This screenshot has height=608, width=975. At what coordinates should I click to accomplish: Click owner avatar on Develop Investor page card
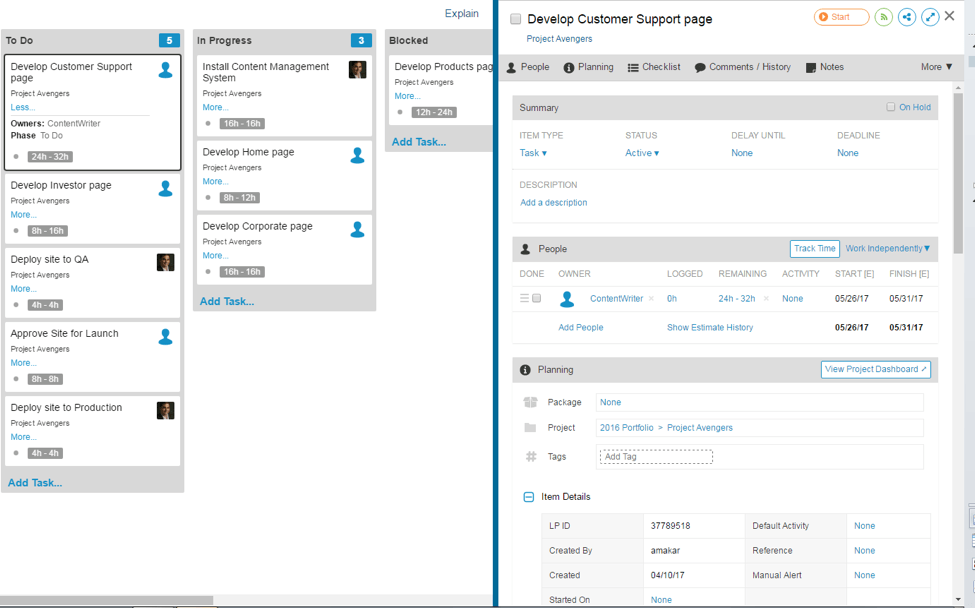[165, 188]
